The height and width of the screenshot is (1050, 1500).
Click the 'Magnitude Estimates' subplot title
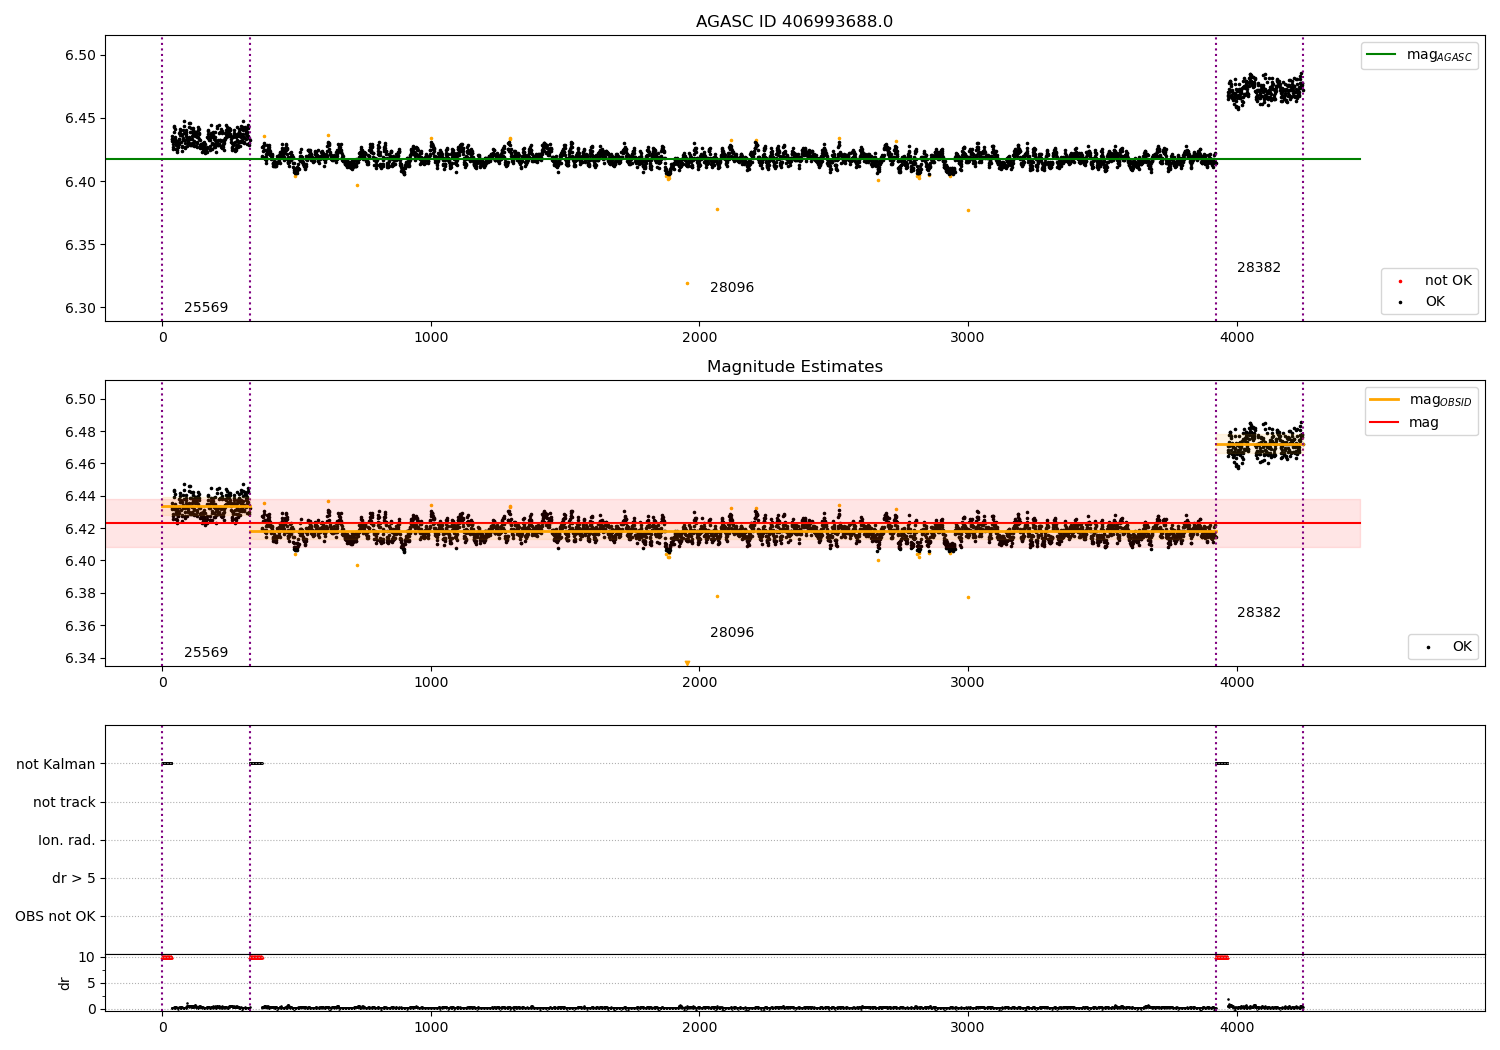[x=794, y=367]
